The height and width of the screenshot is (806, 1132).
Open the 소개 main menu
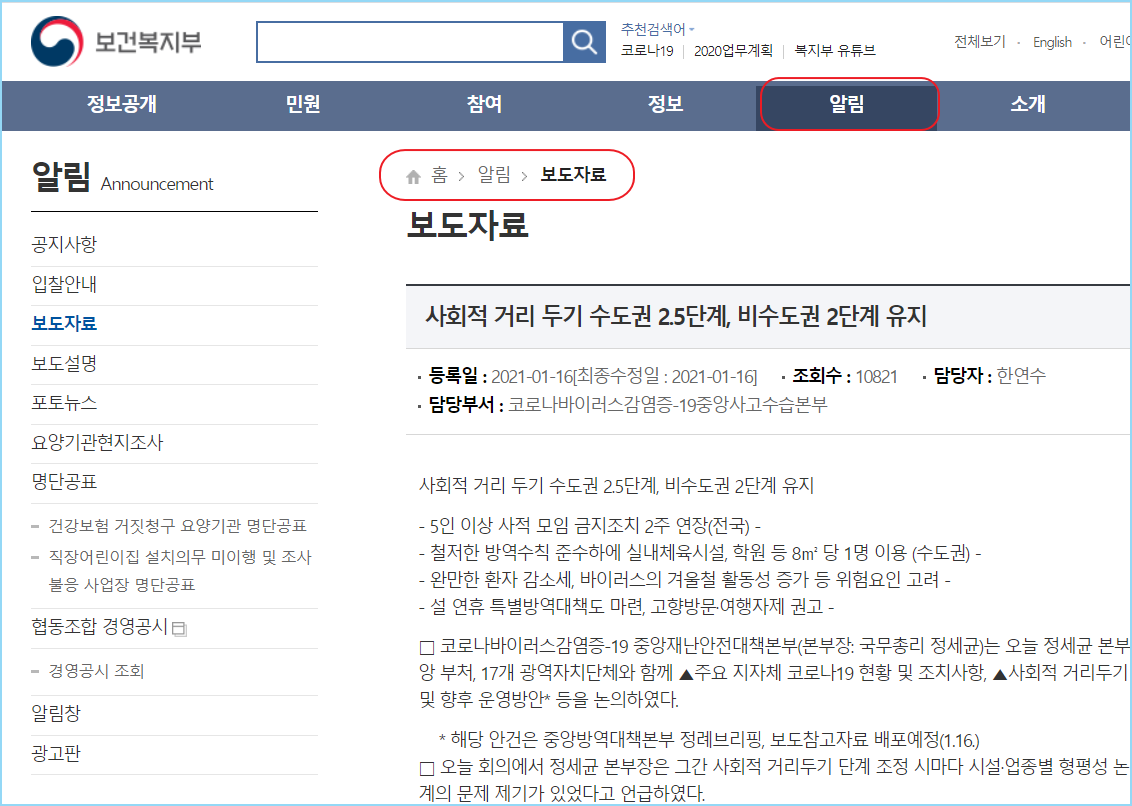coord(1028,105)
